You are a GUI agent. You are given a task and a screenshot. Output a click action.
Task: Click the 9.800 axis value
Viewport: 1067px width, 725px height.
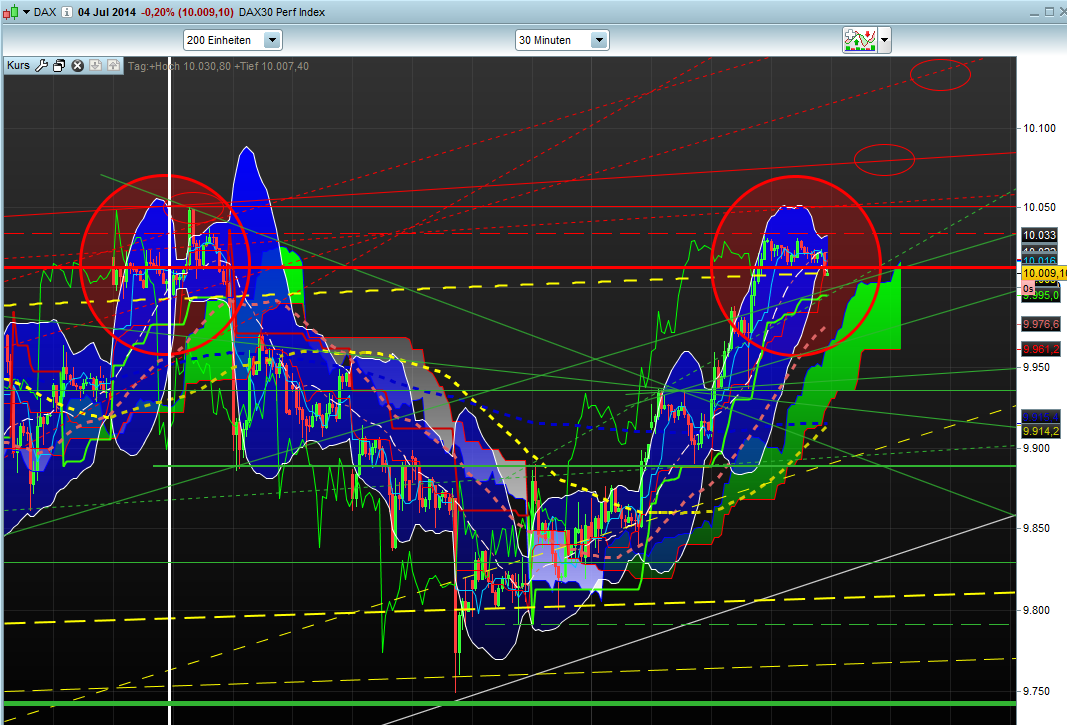coord(1036,610)
